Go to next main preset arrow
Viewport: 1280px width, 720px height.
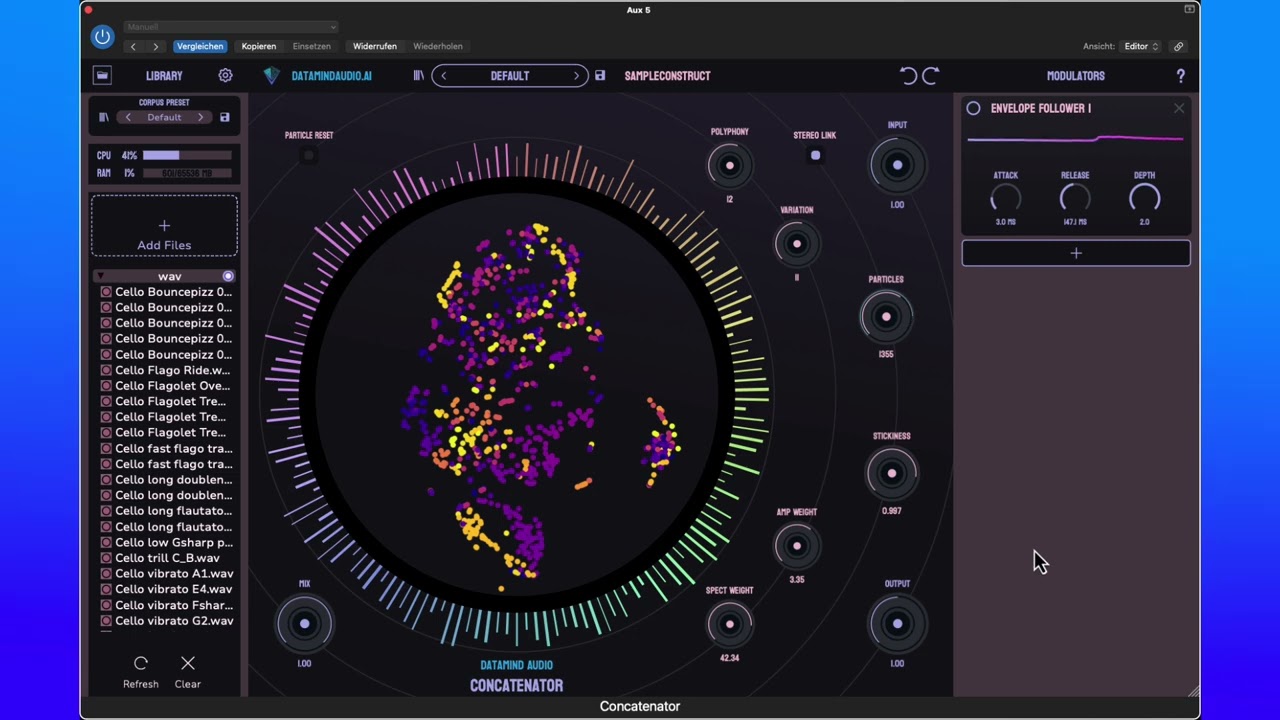pyautogui.click(x=576, y=75)
